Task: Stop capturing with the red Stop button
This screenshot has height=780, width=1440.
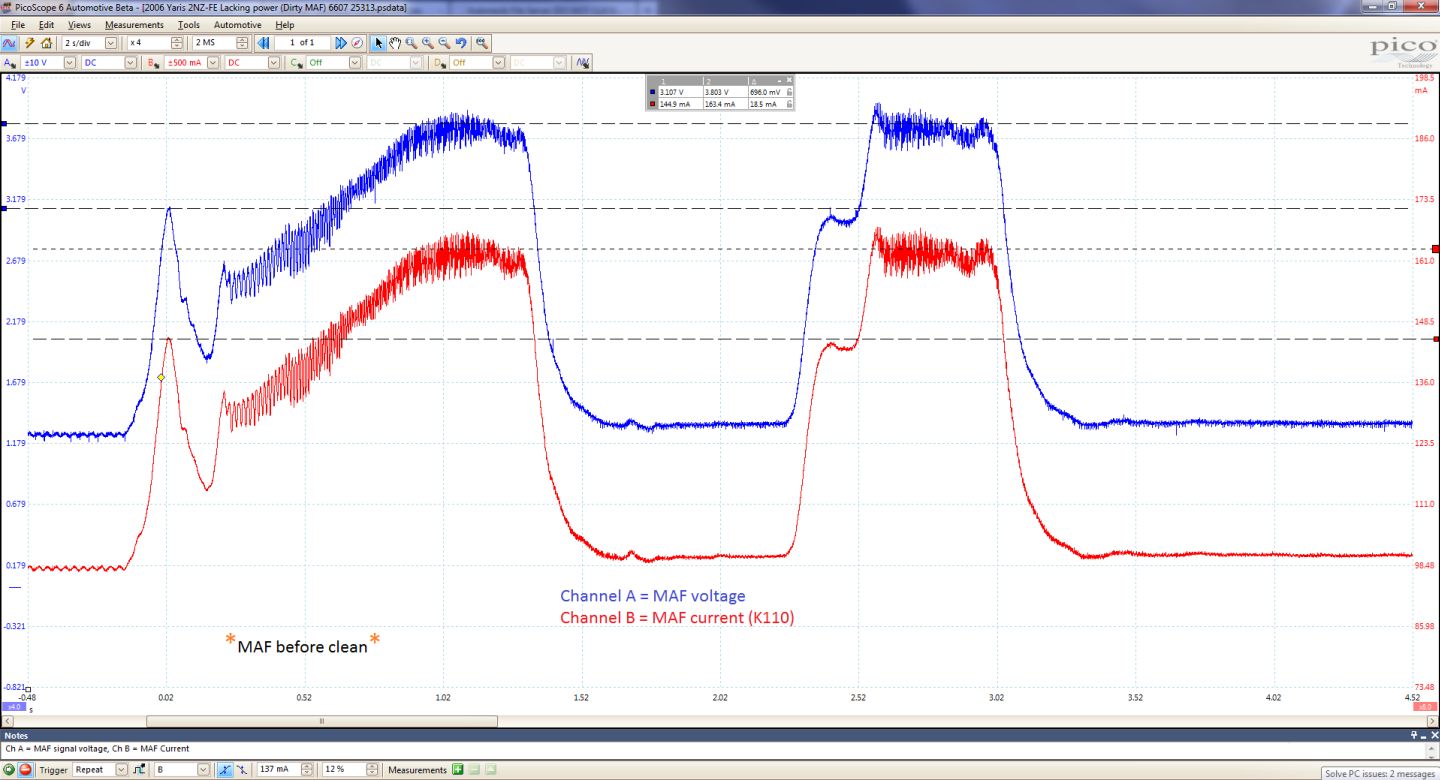Action: coord(25,770)
